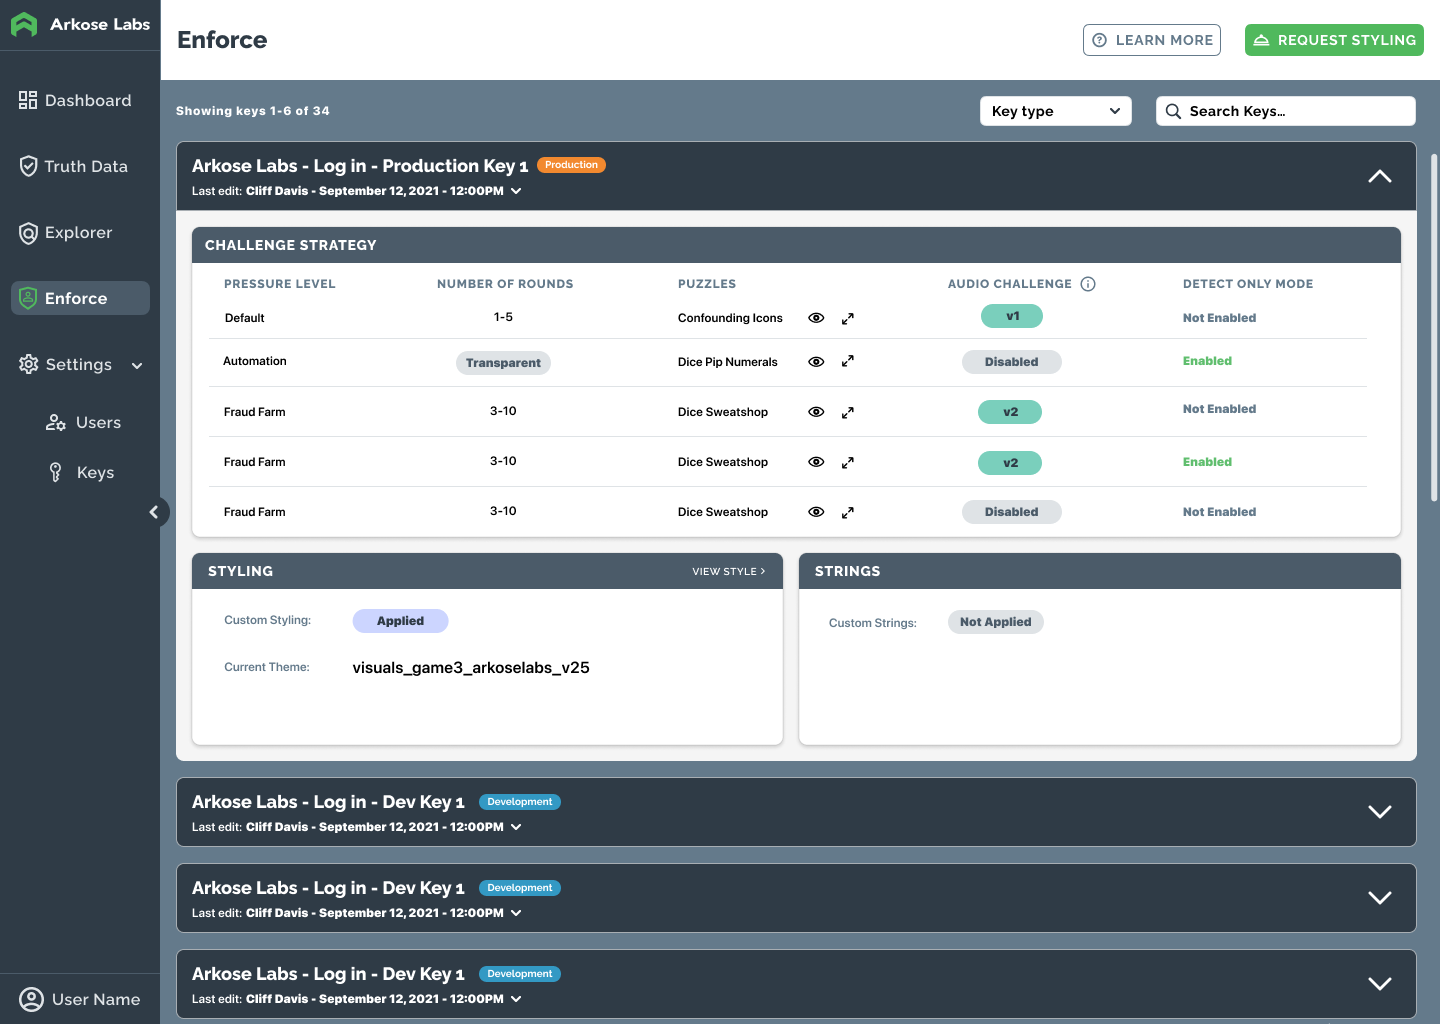This screenshot has height=1024, width=1440.
Task: Expand Dice Sweatshop puzzle in Enabled row
Action: click(848, 462)
